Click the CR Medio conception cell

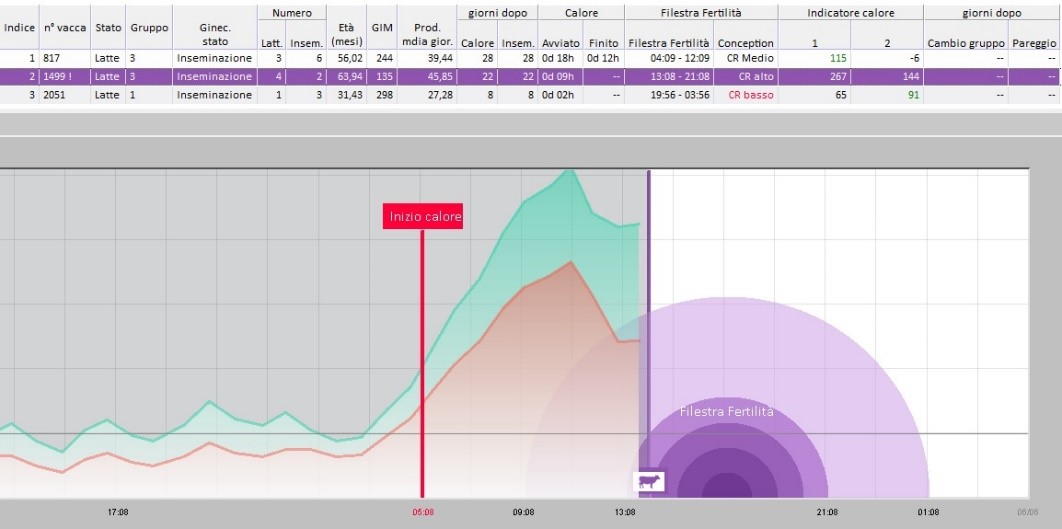click(750, 58)
